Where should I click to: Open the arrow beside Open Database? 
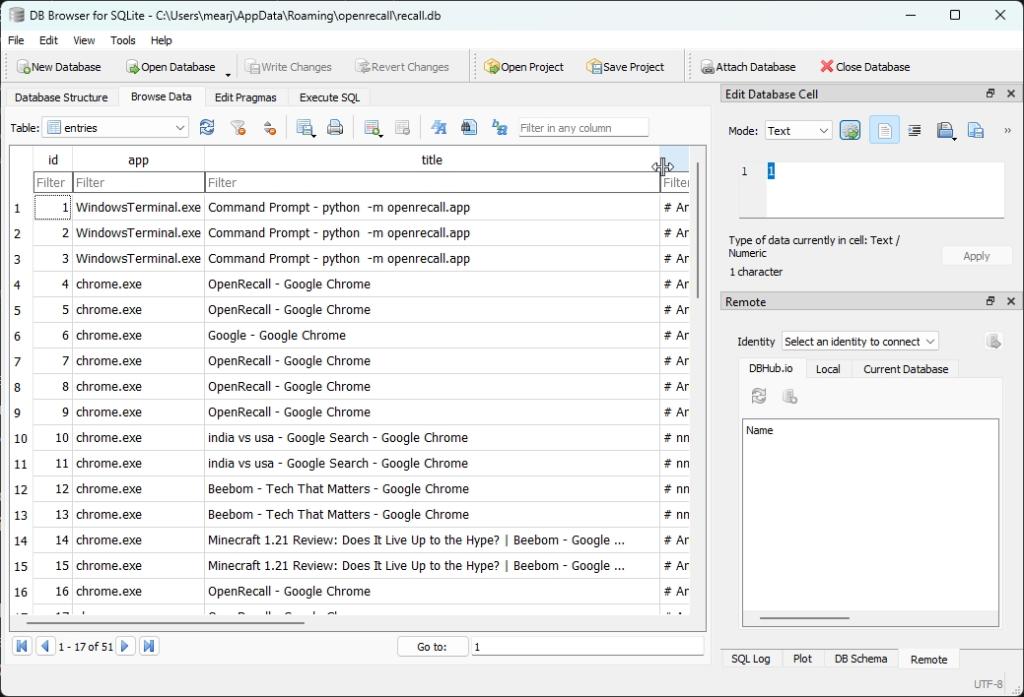pos(228,74)
